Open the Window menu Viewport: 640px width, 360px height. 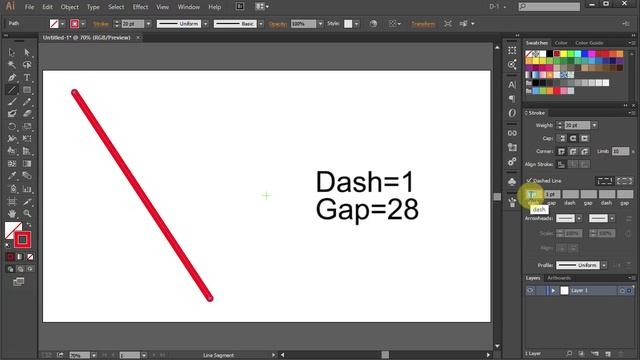(x=189, y=7)
